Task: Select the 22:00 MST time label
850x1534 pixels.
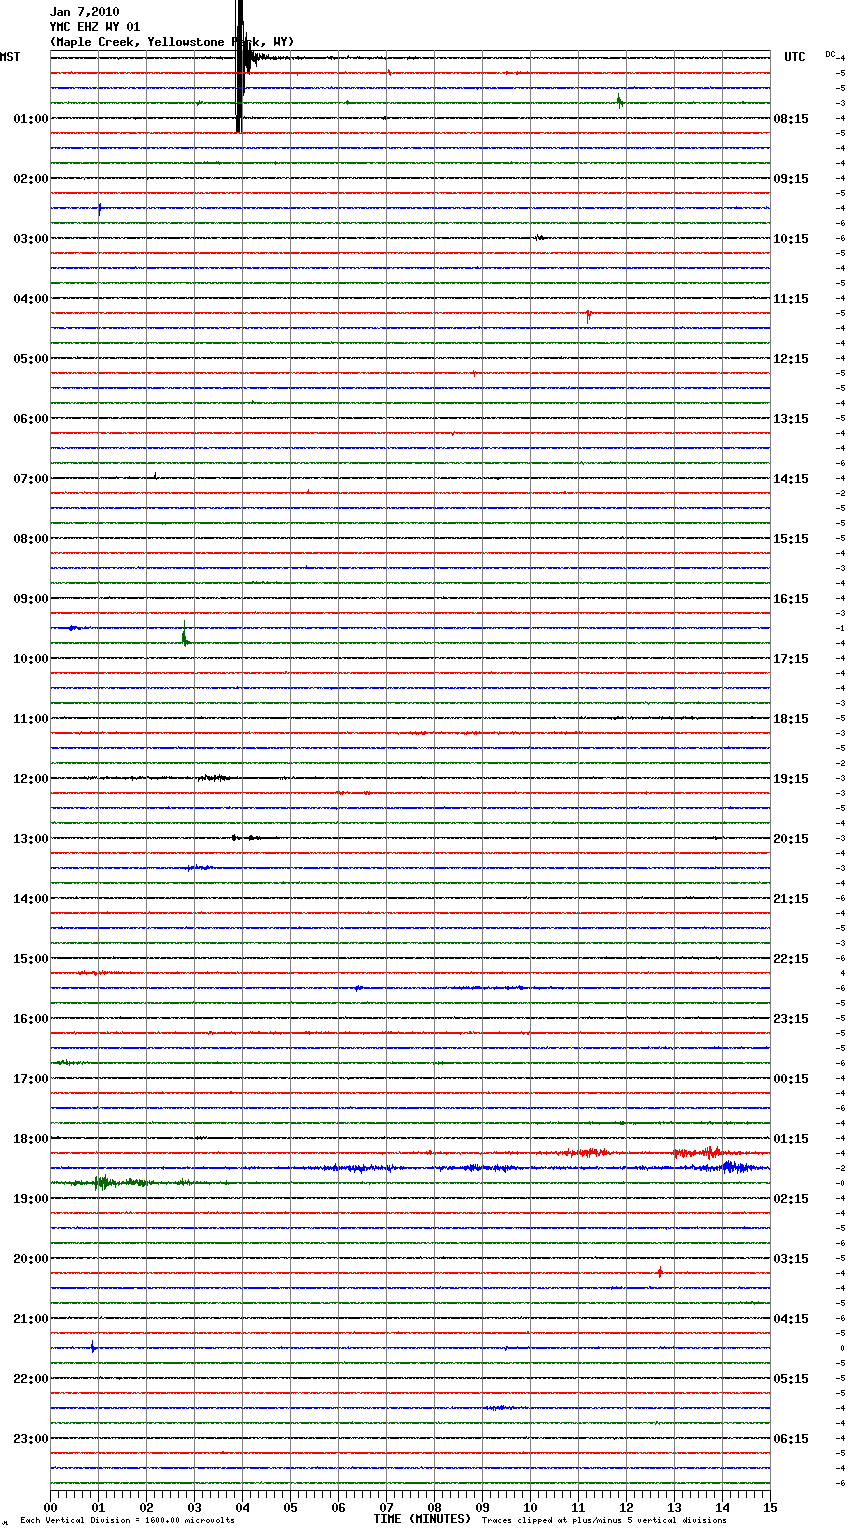Action: [x=31, y=1379]
